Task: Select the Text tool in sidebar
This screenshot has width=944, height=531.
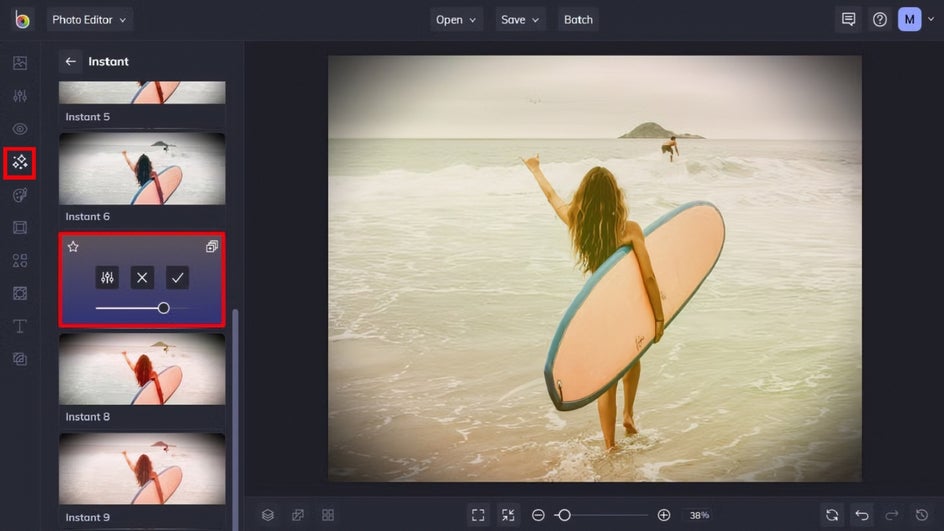Action: pos(20,326)
